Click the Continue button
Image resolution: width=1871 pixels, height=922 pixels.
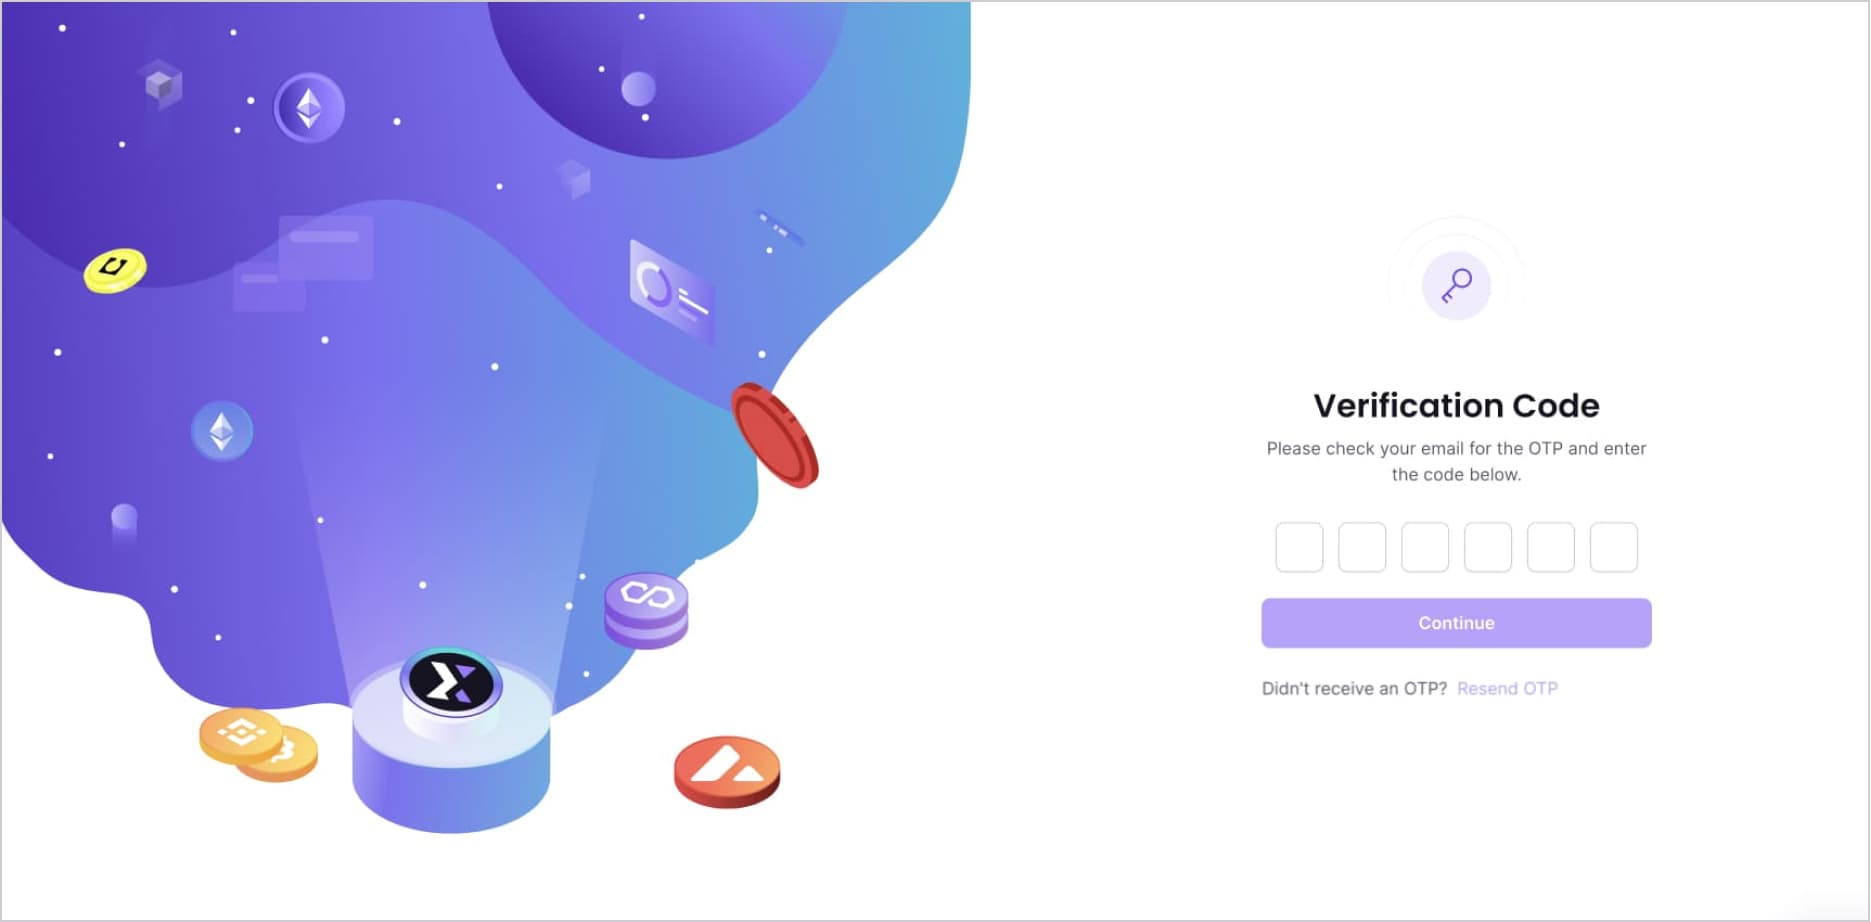coord(1456,623)
